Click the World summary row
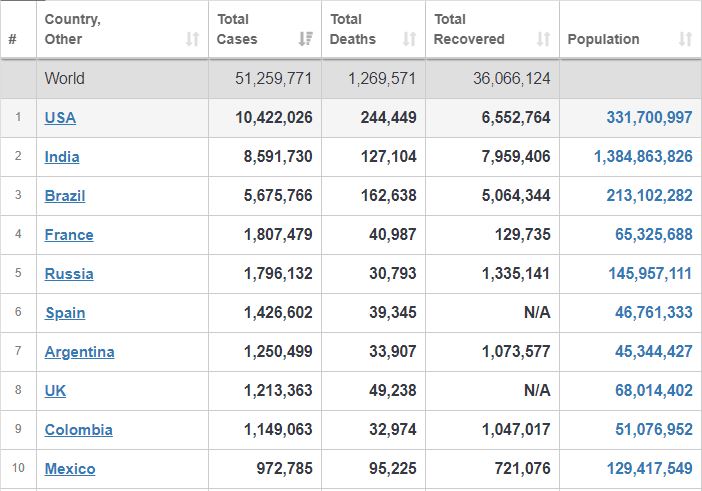The width and height of the screenshot is (702, 491). (351, 79)
